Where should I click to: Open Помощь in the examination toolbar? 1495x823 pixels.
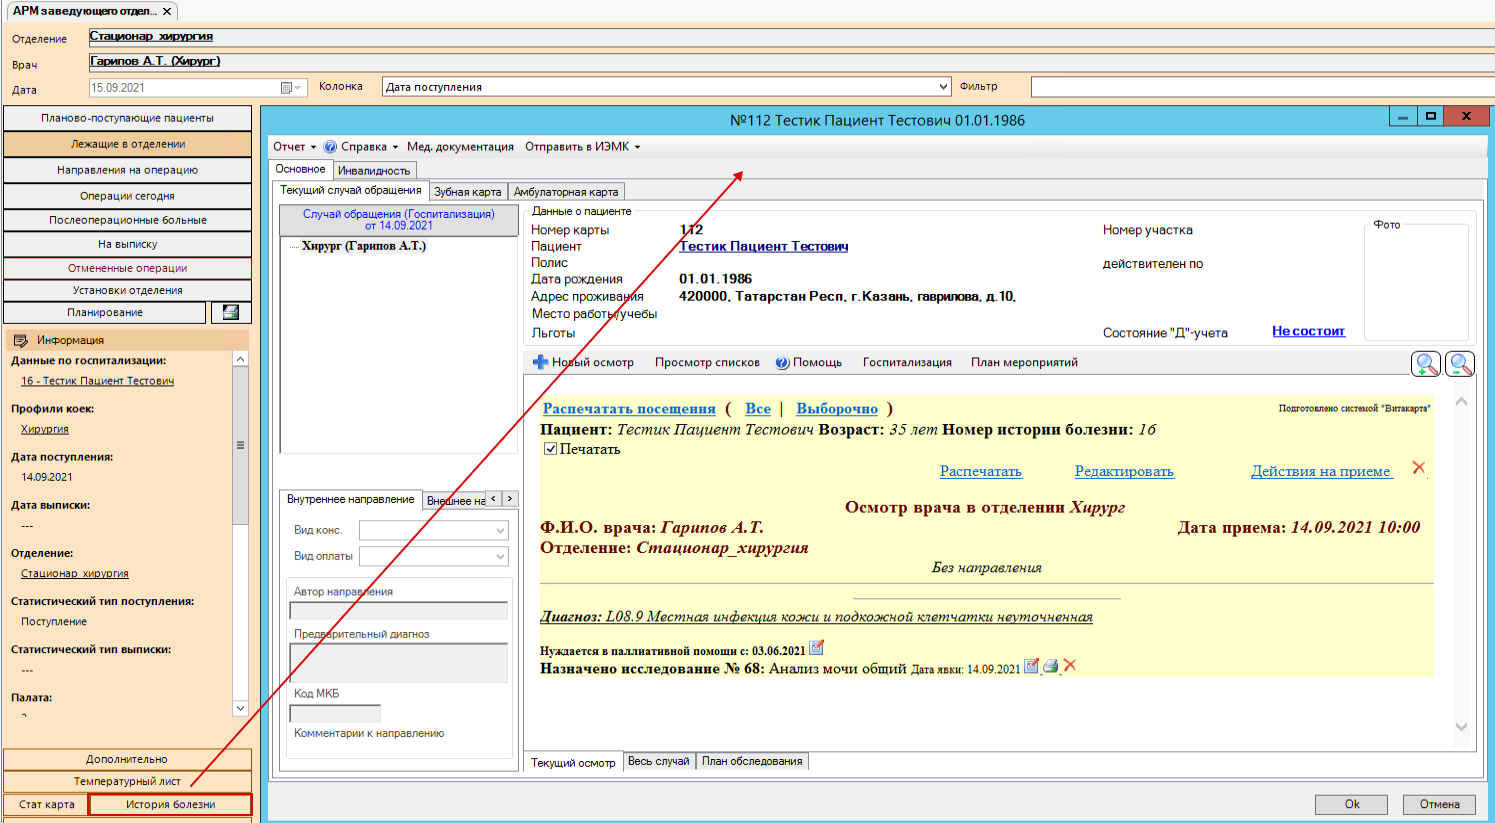click(809, 362)
